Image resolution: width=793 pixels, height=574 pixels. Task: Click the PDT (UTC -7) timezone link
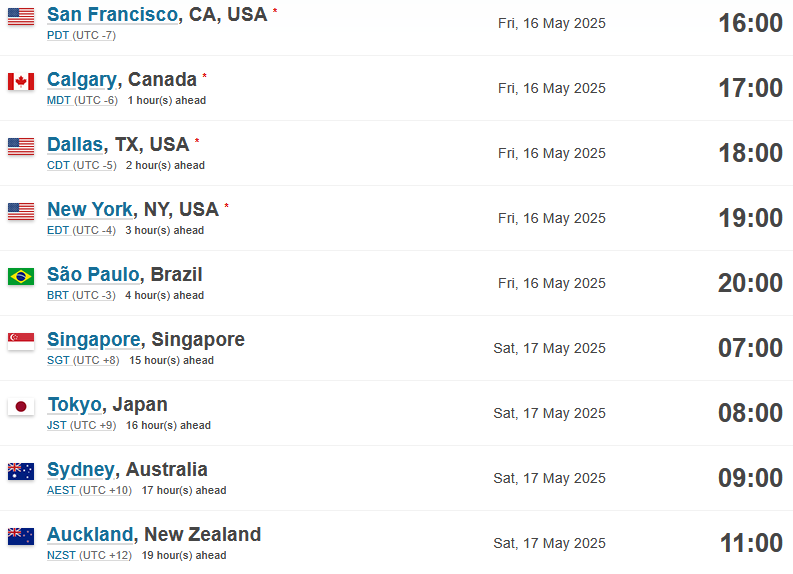point(81,35)
